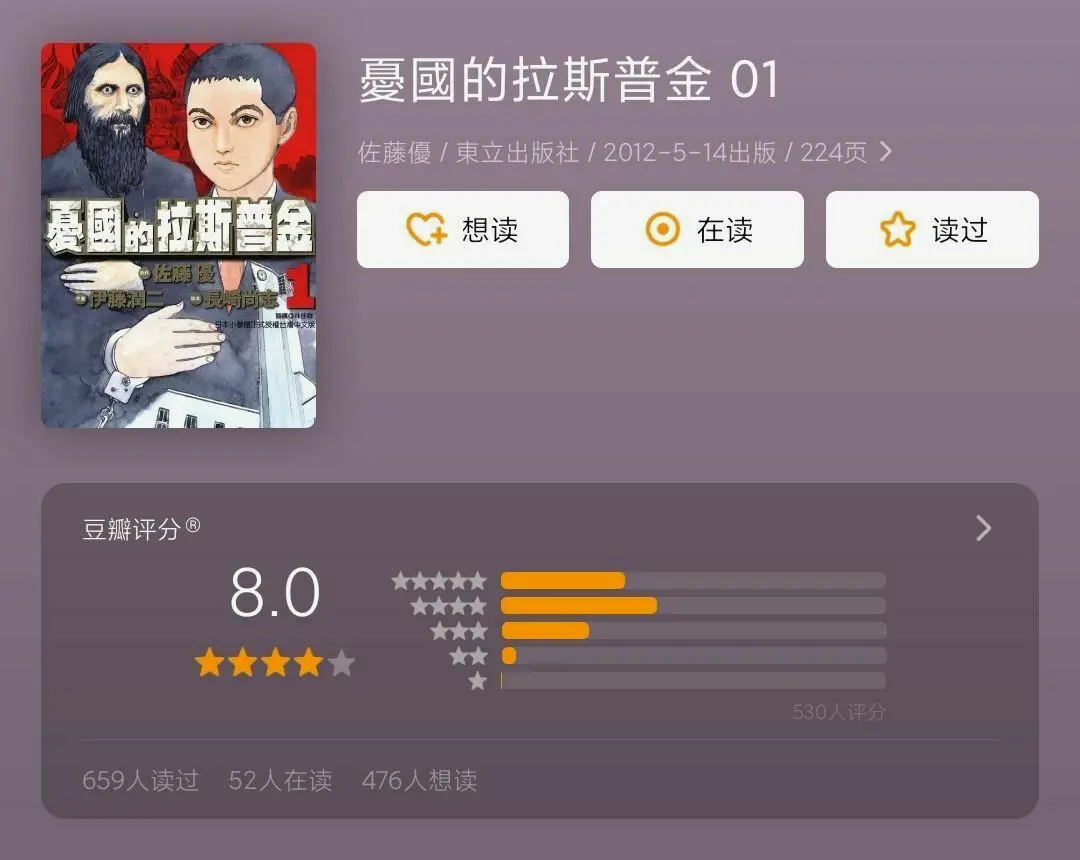
Task: Open the 476人想读 list
Action: click(x=419, y=780)
